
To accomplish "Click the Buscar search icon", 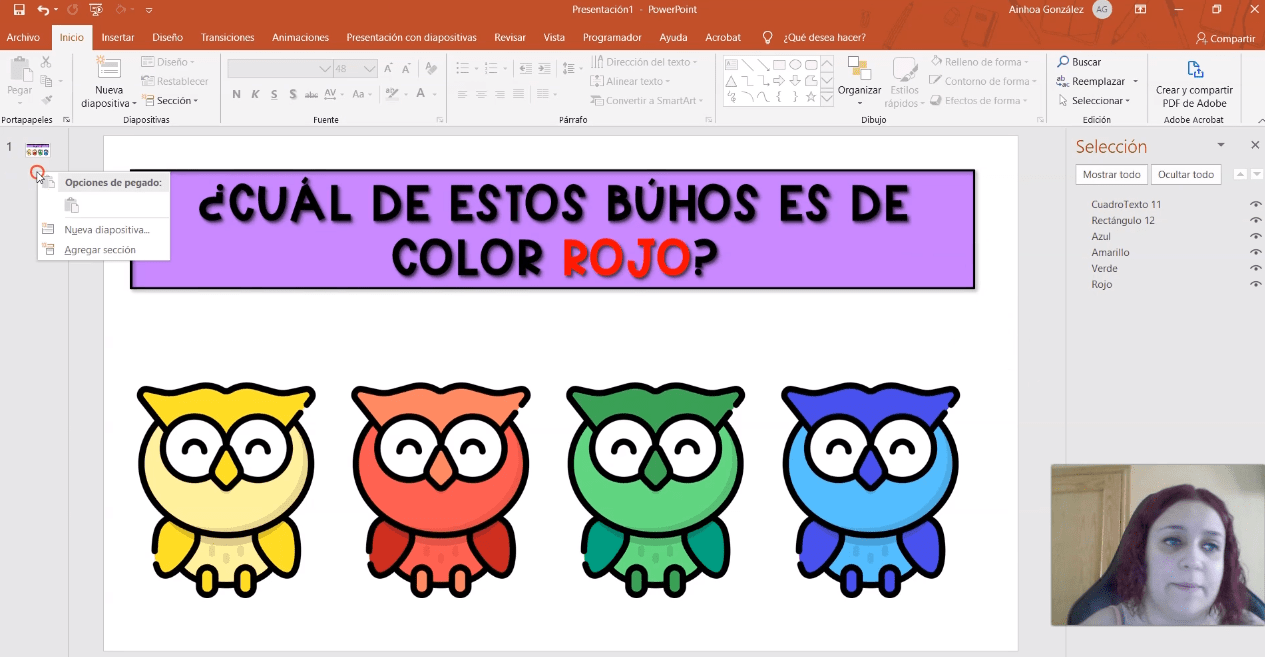I will 1064,62.
